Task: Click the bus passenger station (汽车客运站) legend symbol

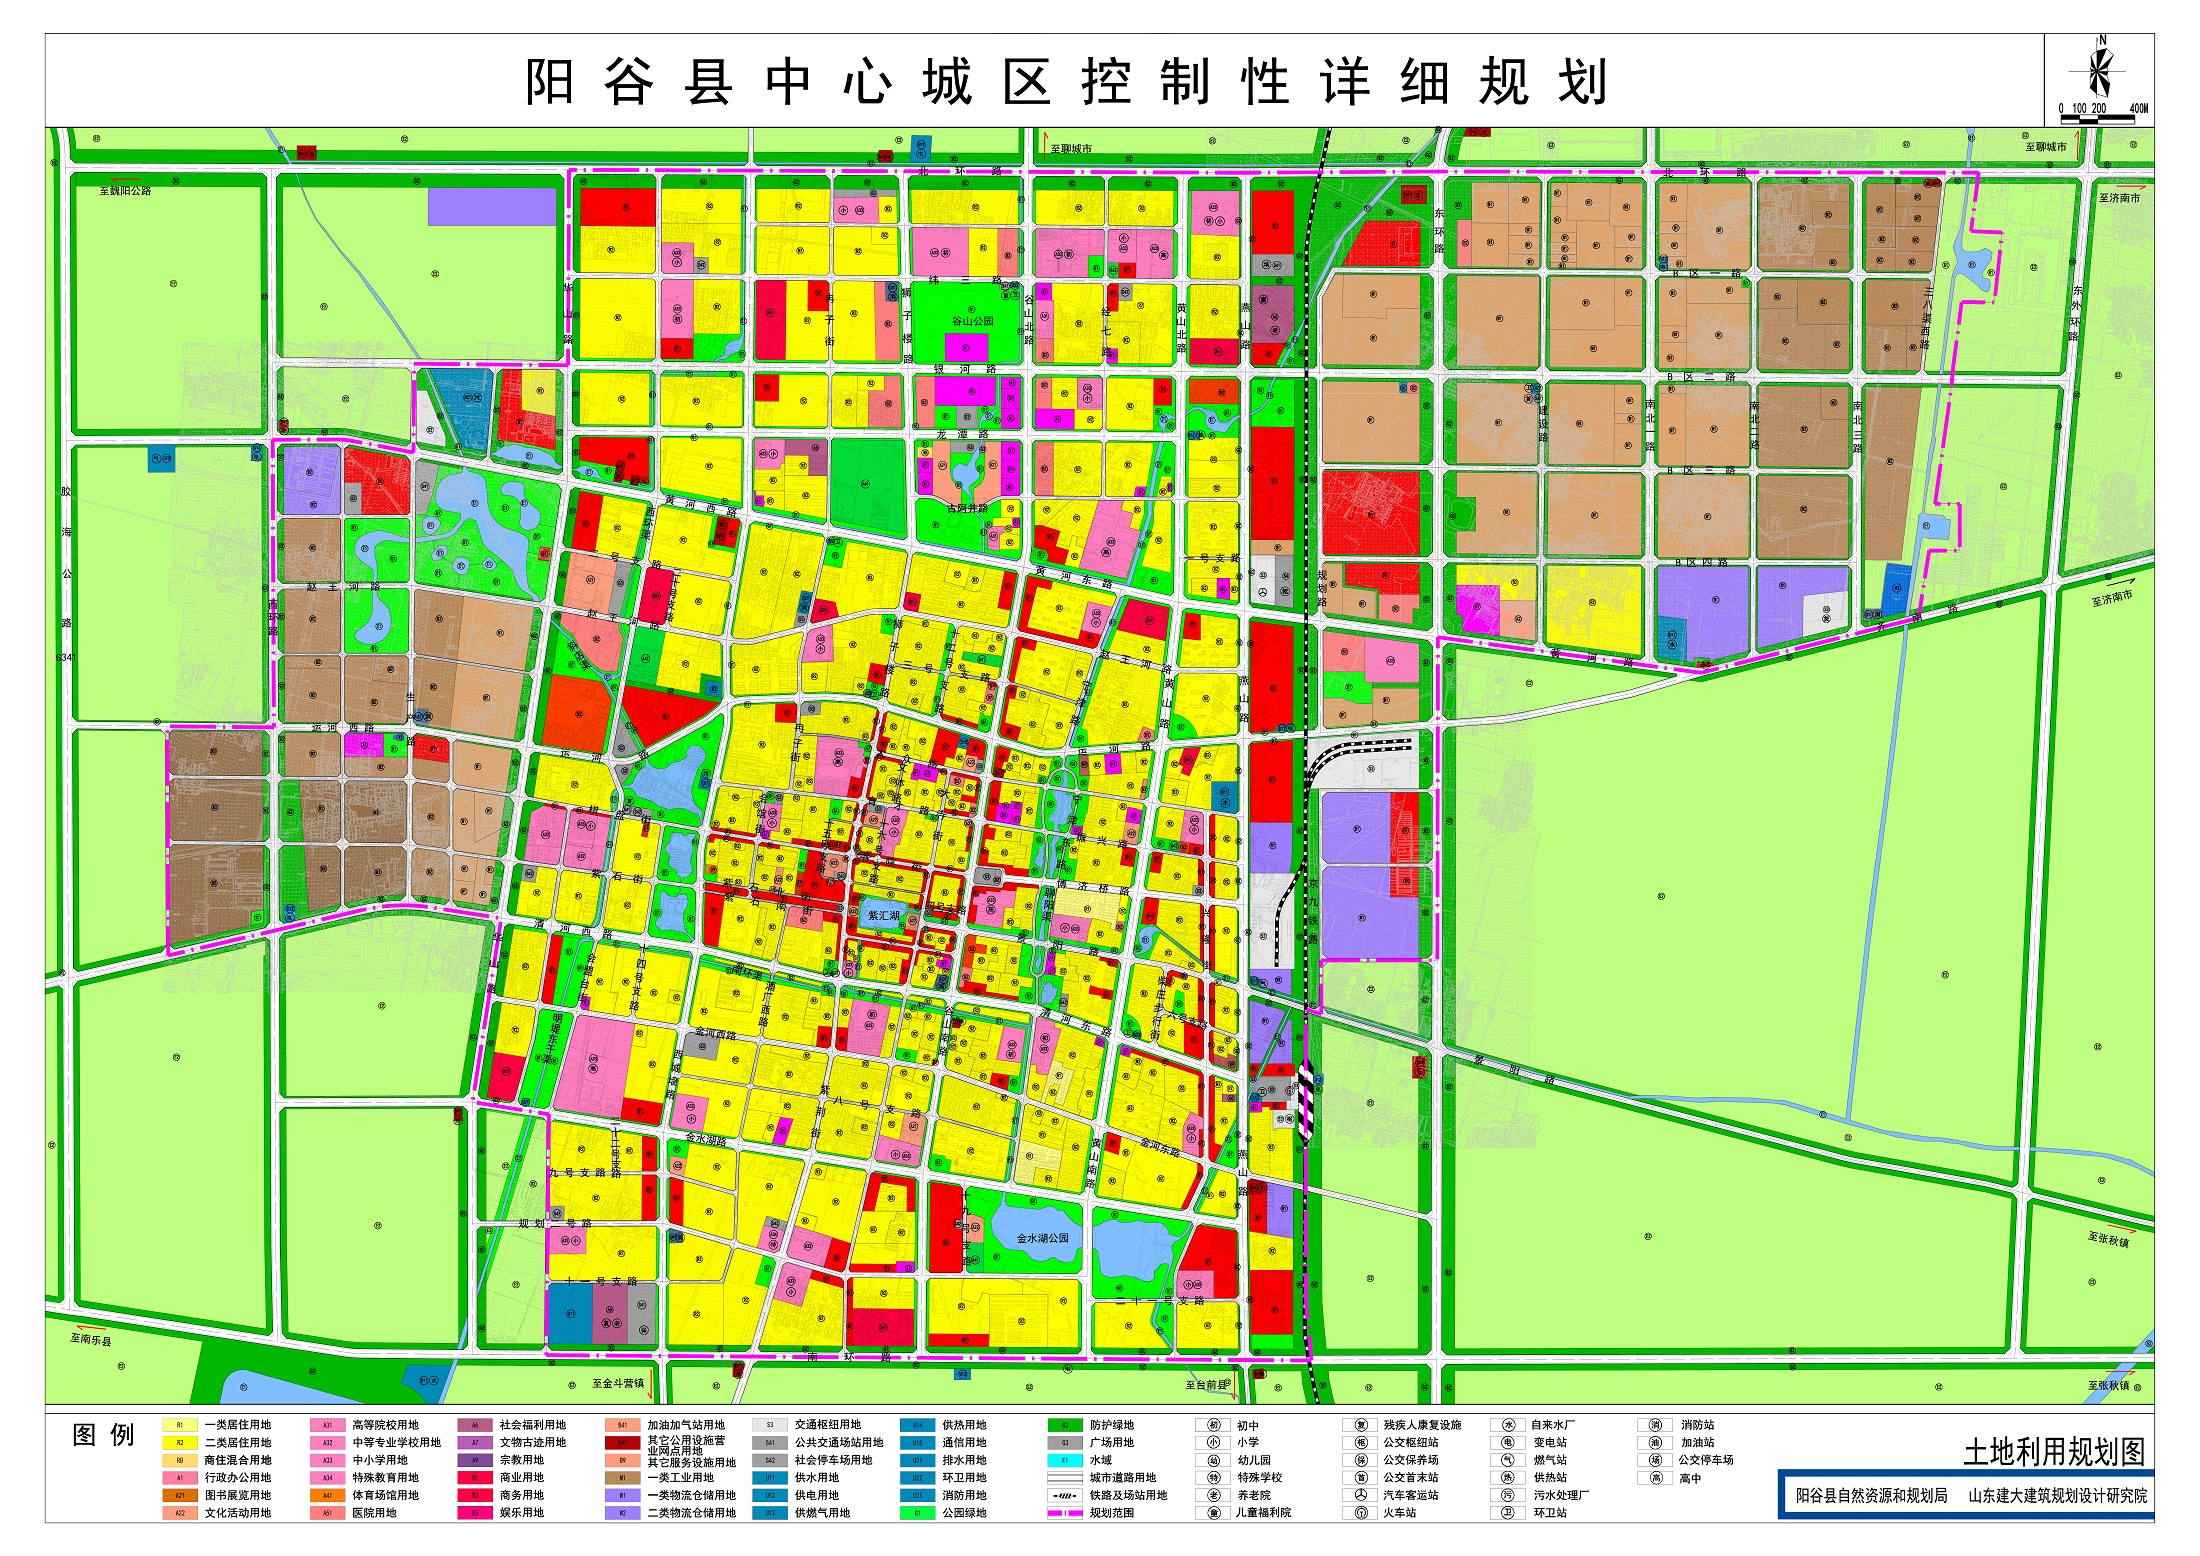Action: (1361, 1495)
